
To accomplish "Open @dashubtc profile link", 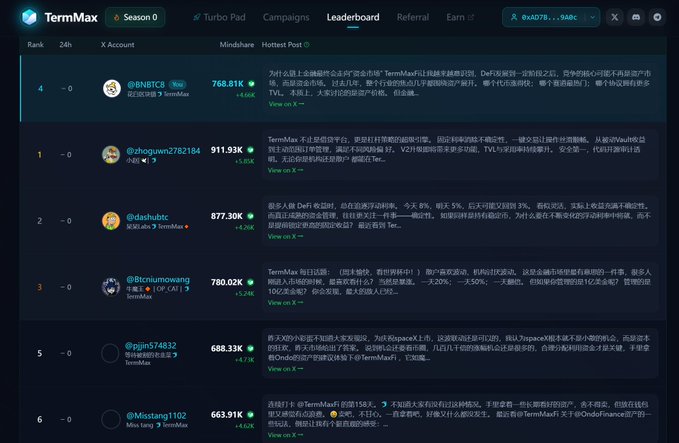I will tap(147, 217).
